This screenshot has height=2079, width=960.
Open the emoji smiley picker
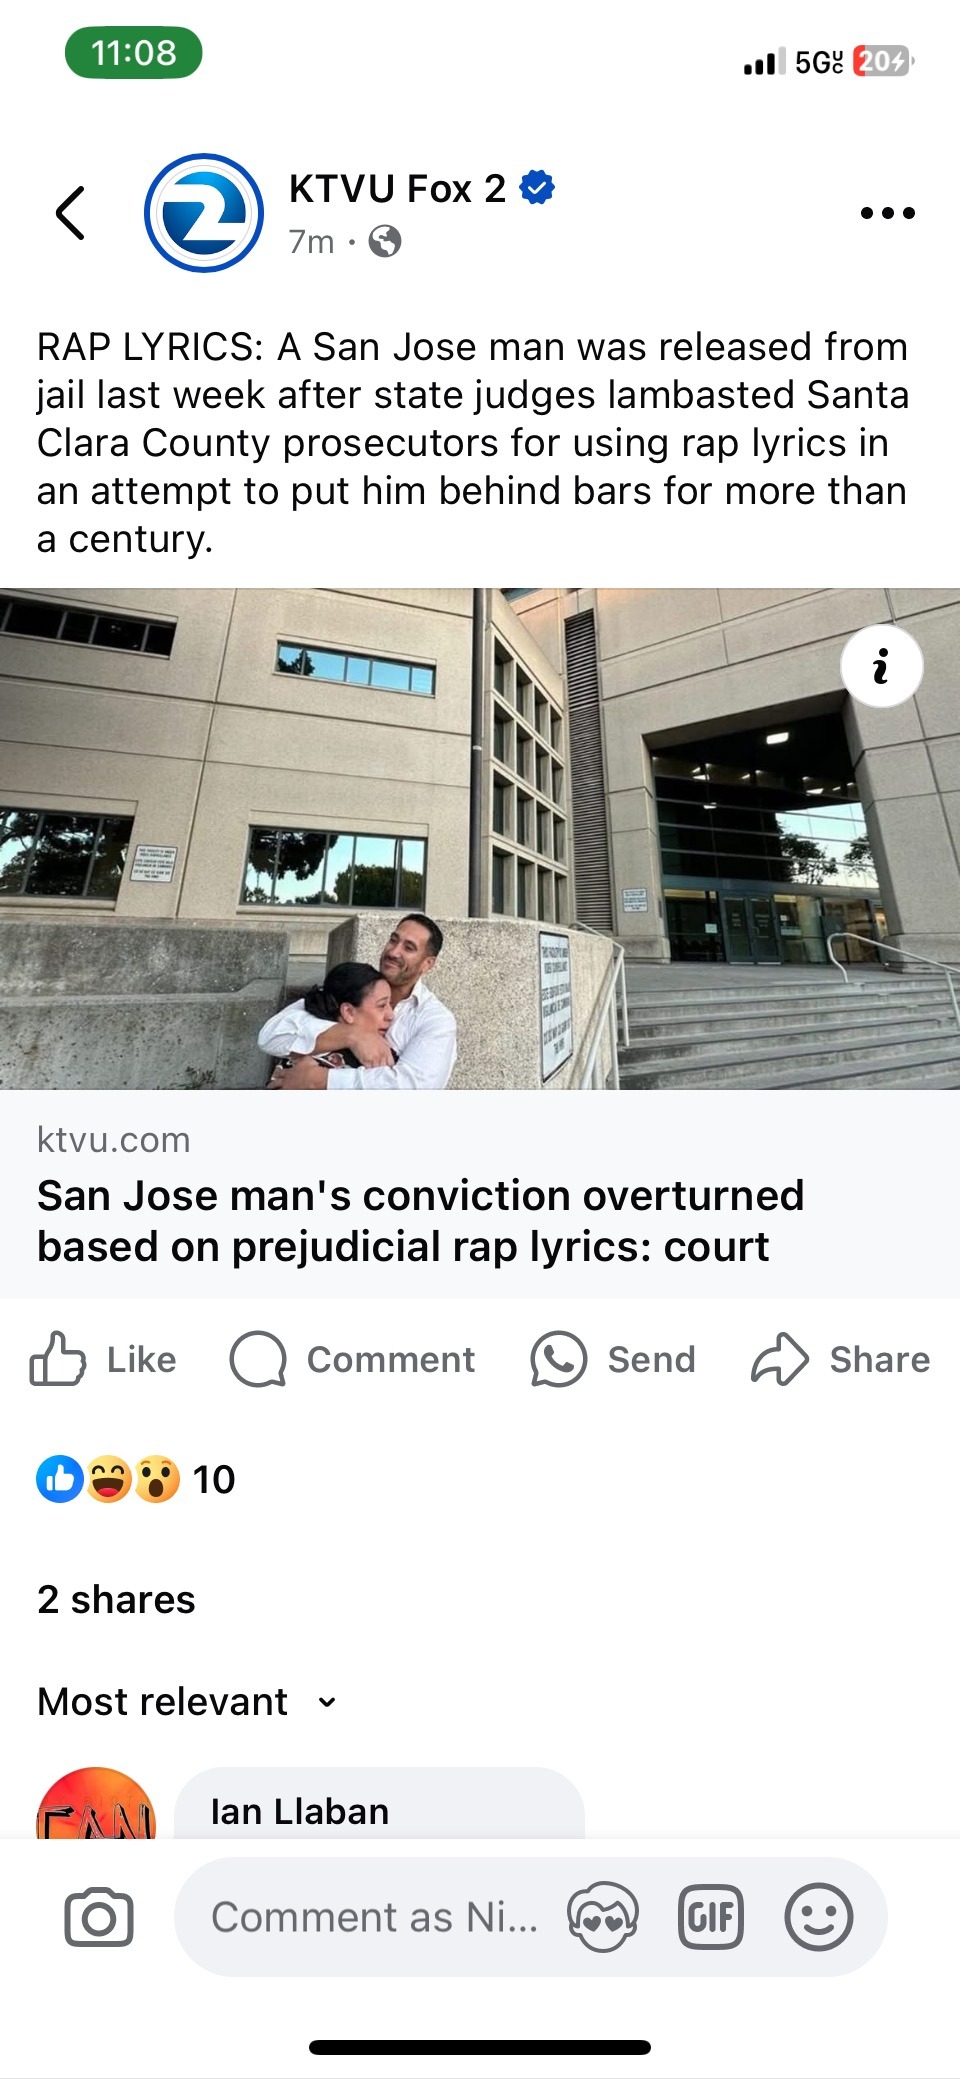pyautogui.click(x=818, y=1917)
